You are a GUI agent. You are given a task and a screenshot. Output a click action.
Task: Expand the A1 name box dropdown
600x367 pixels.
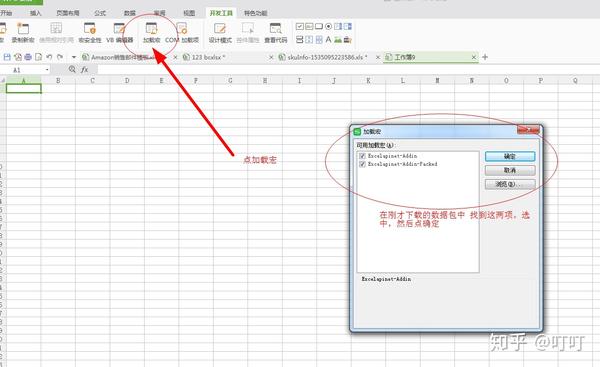coord(47,70)
